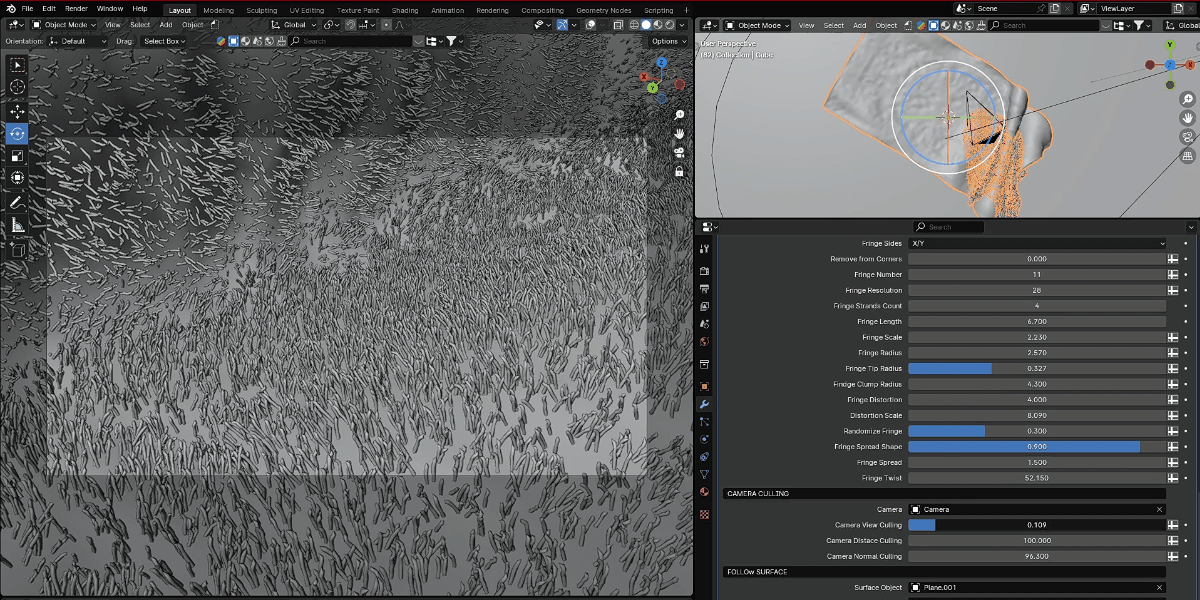Open the Global transform orientation dropdown
1200x600 pixels.
pos(294,25)
